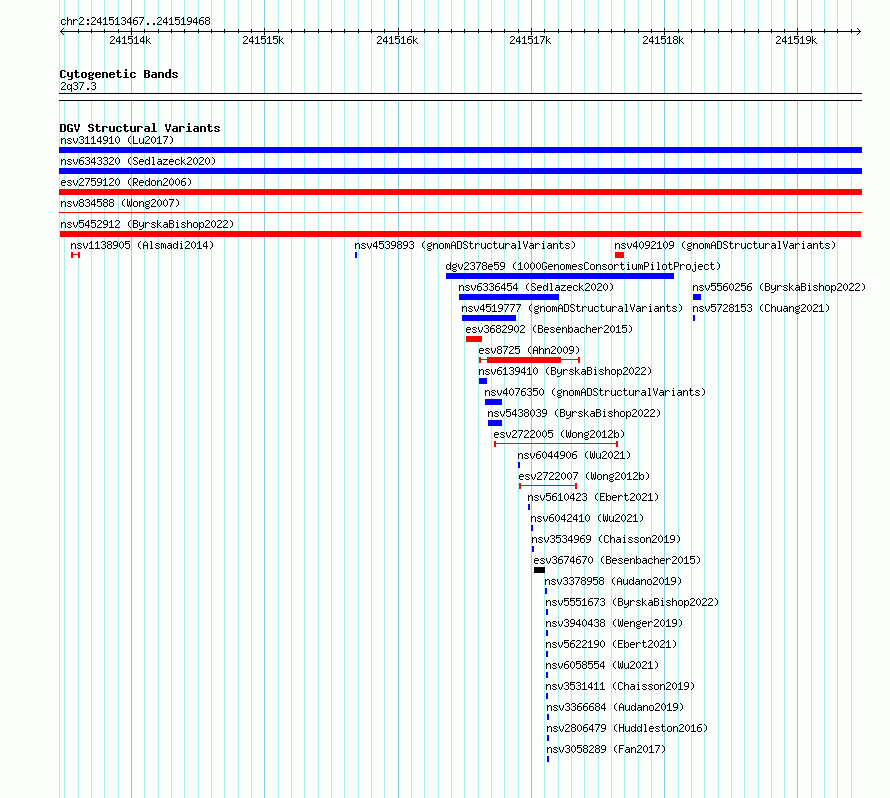Click the blue bar under nsv6336454
This screenshot has height=798, width=890.
click(x=509, y=297)
